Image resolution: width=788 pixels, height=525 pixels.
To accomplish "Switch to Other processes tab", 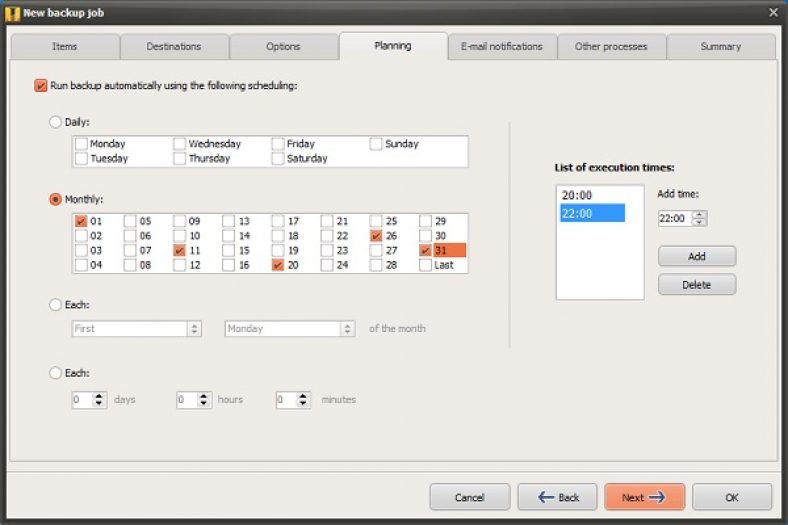I will tap(611, 47).
